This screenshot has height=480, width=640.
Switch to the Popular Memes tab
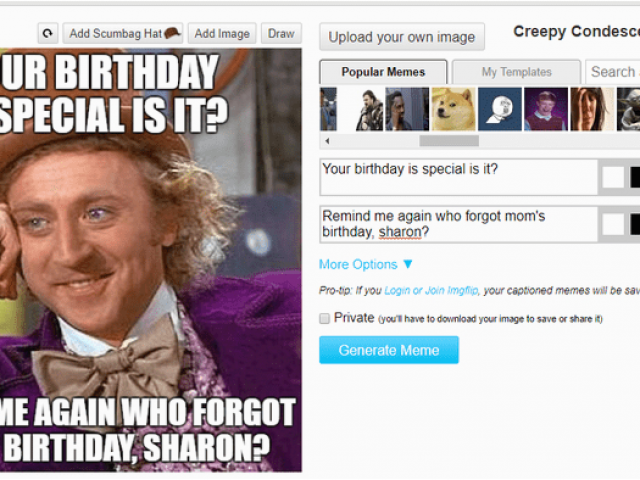(x=383, y=72)
